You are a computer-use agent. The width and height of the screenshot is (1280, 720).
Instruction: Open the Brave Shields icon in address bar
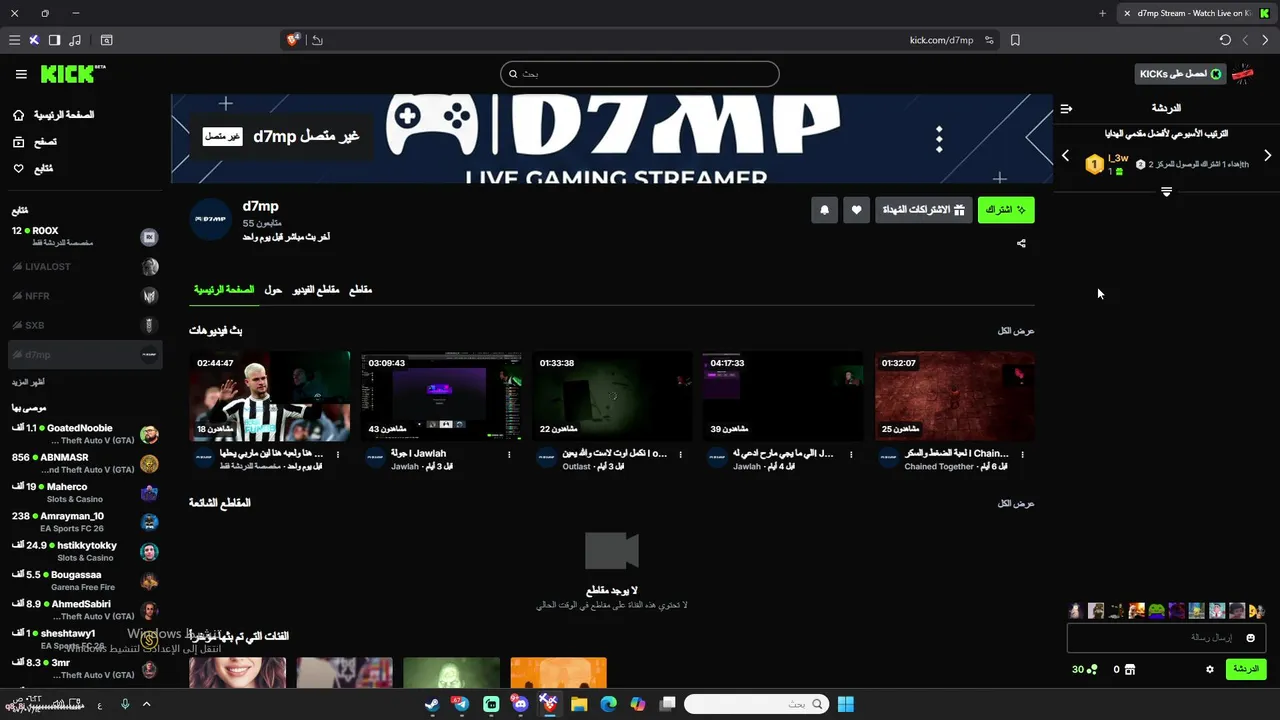click(x=293, y=40)
